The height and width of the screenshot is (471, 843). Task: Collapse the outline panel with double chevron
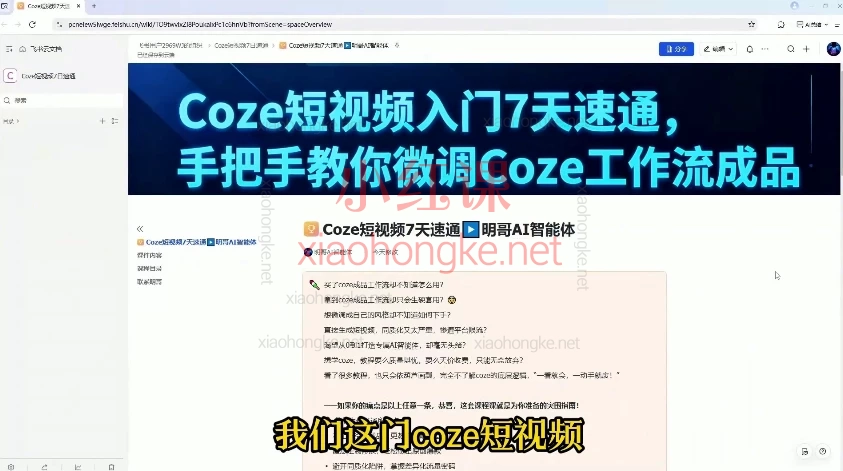click(140, 229)
